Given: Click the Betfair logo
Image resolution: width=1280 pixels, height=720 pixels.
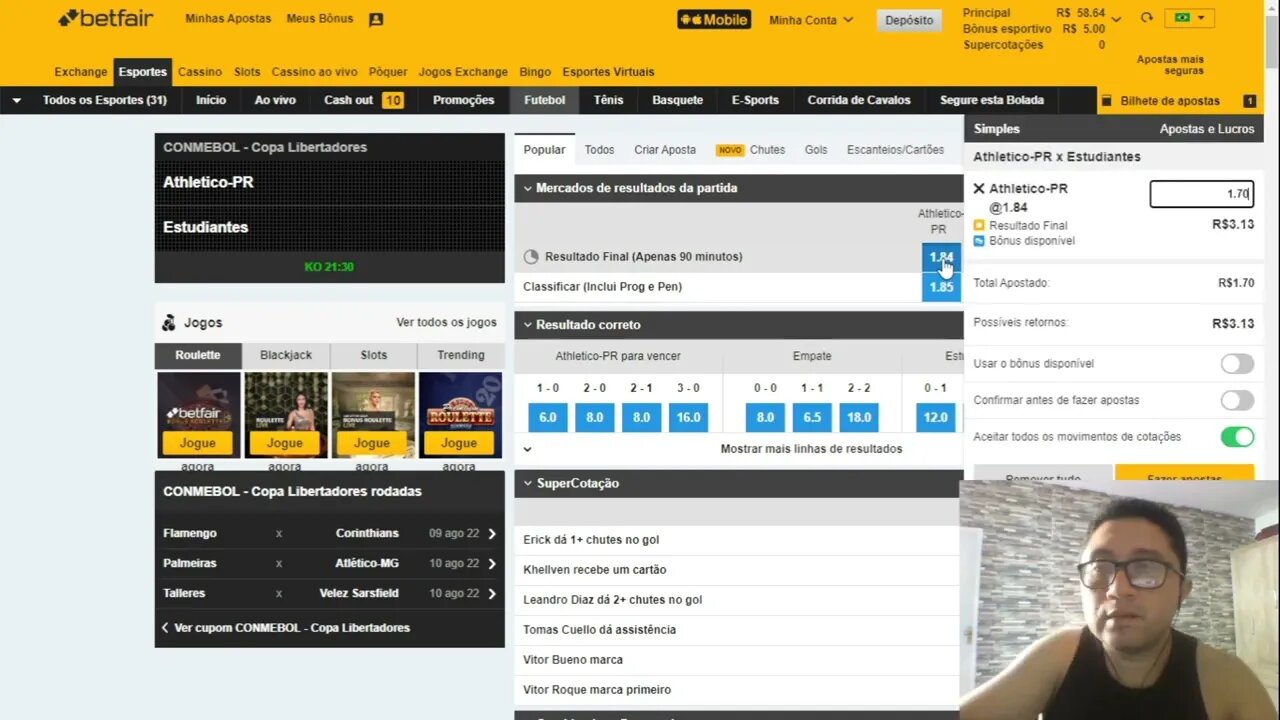Looking at the screenshot, I should [x=107, y=18].
